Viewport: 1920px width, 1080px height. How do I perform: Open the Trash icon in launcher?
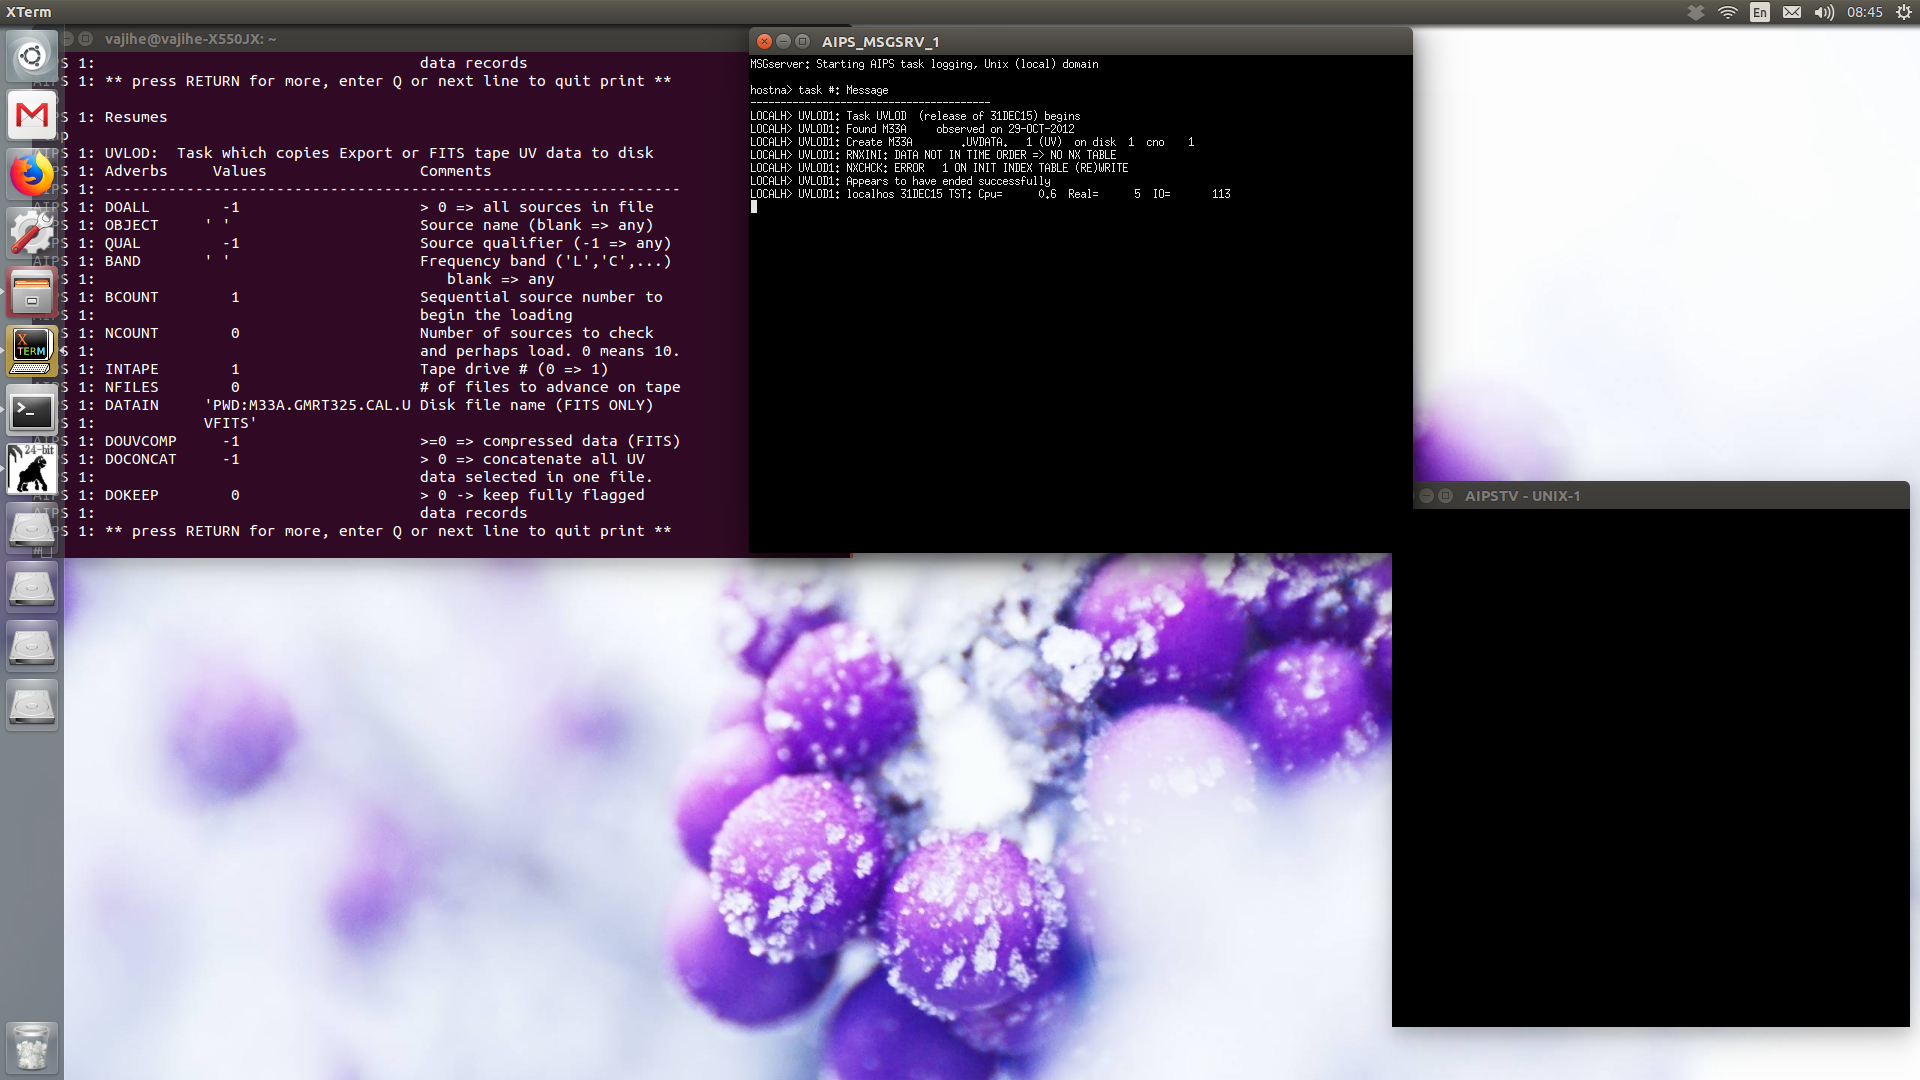pyautogui.click(x=32, y=1047)
